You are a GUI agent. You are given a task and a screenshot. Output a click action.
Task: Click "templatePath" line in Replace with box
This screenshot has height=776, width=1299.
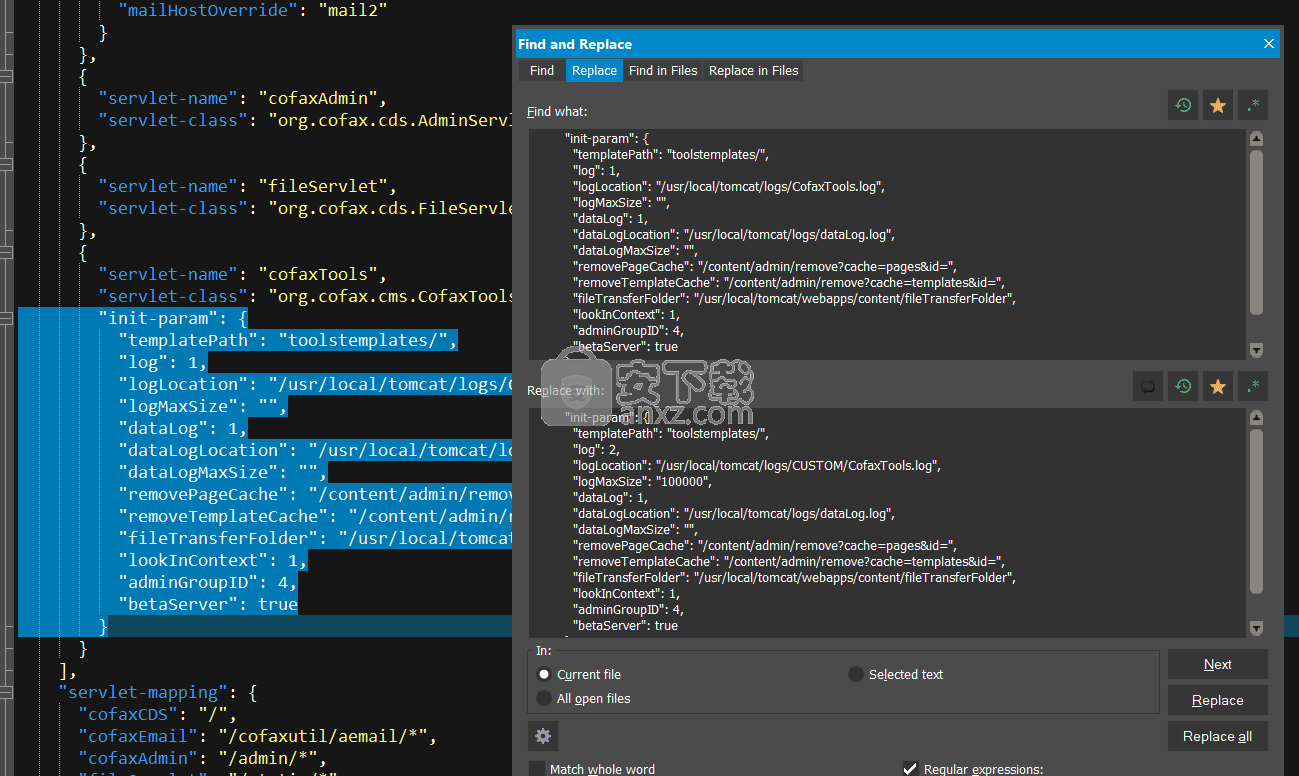pyautogui.click(x=670, y=434)
